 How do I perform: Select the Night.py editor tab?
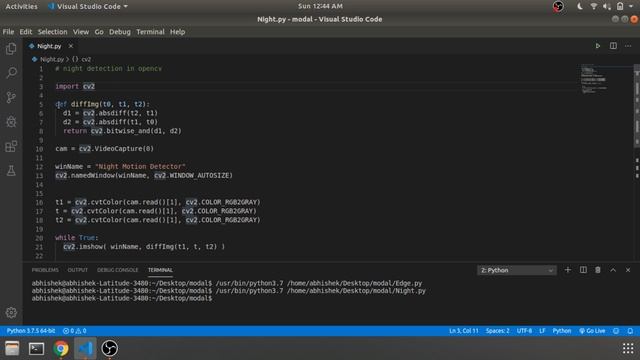tap(49, 46)
